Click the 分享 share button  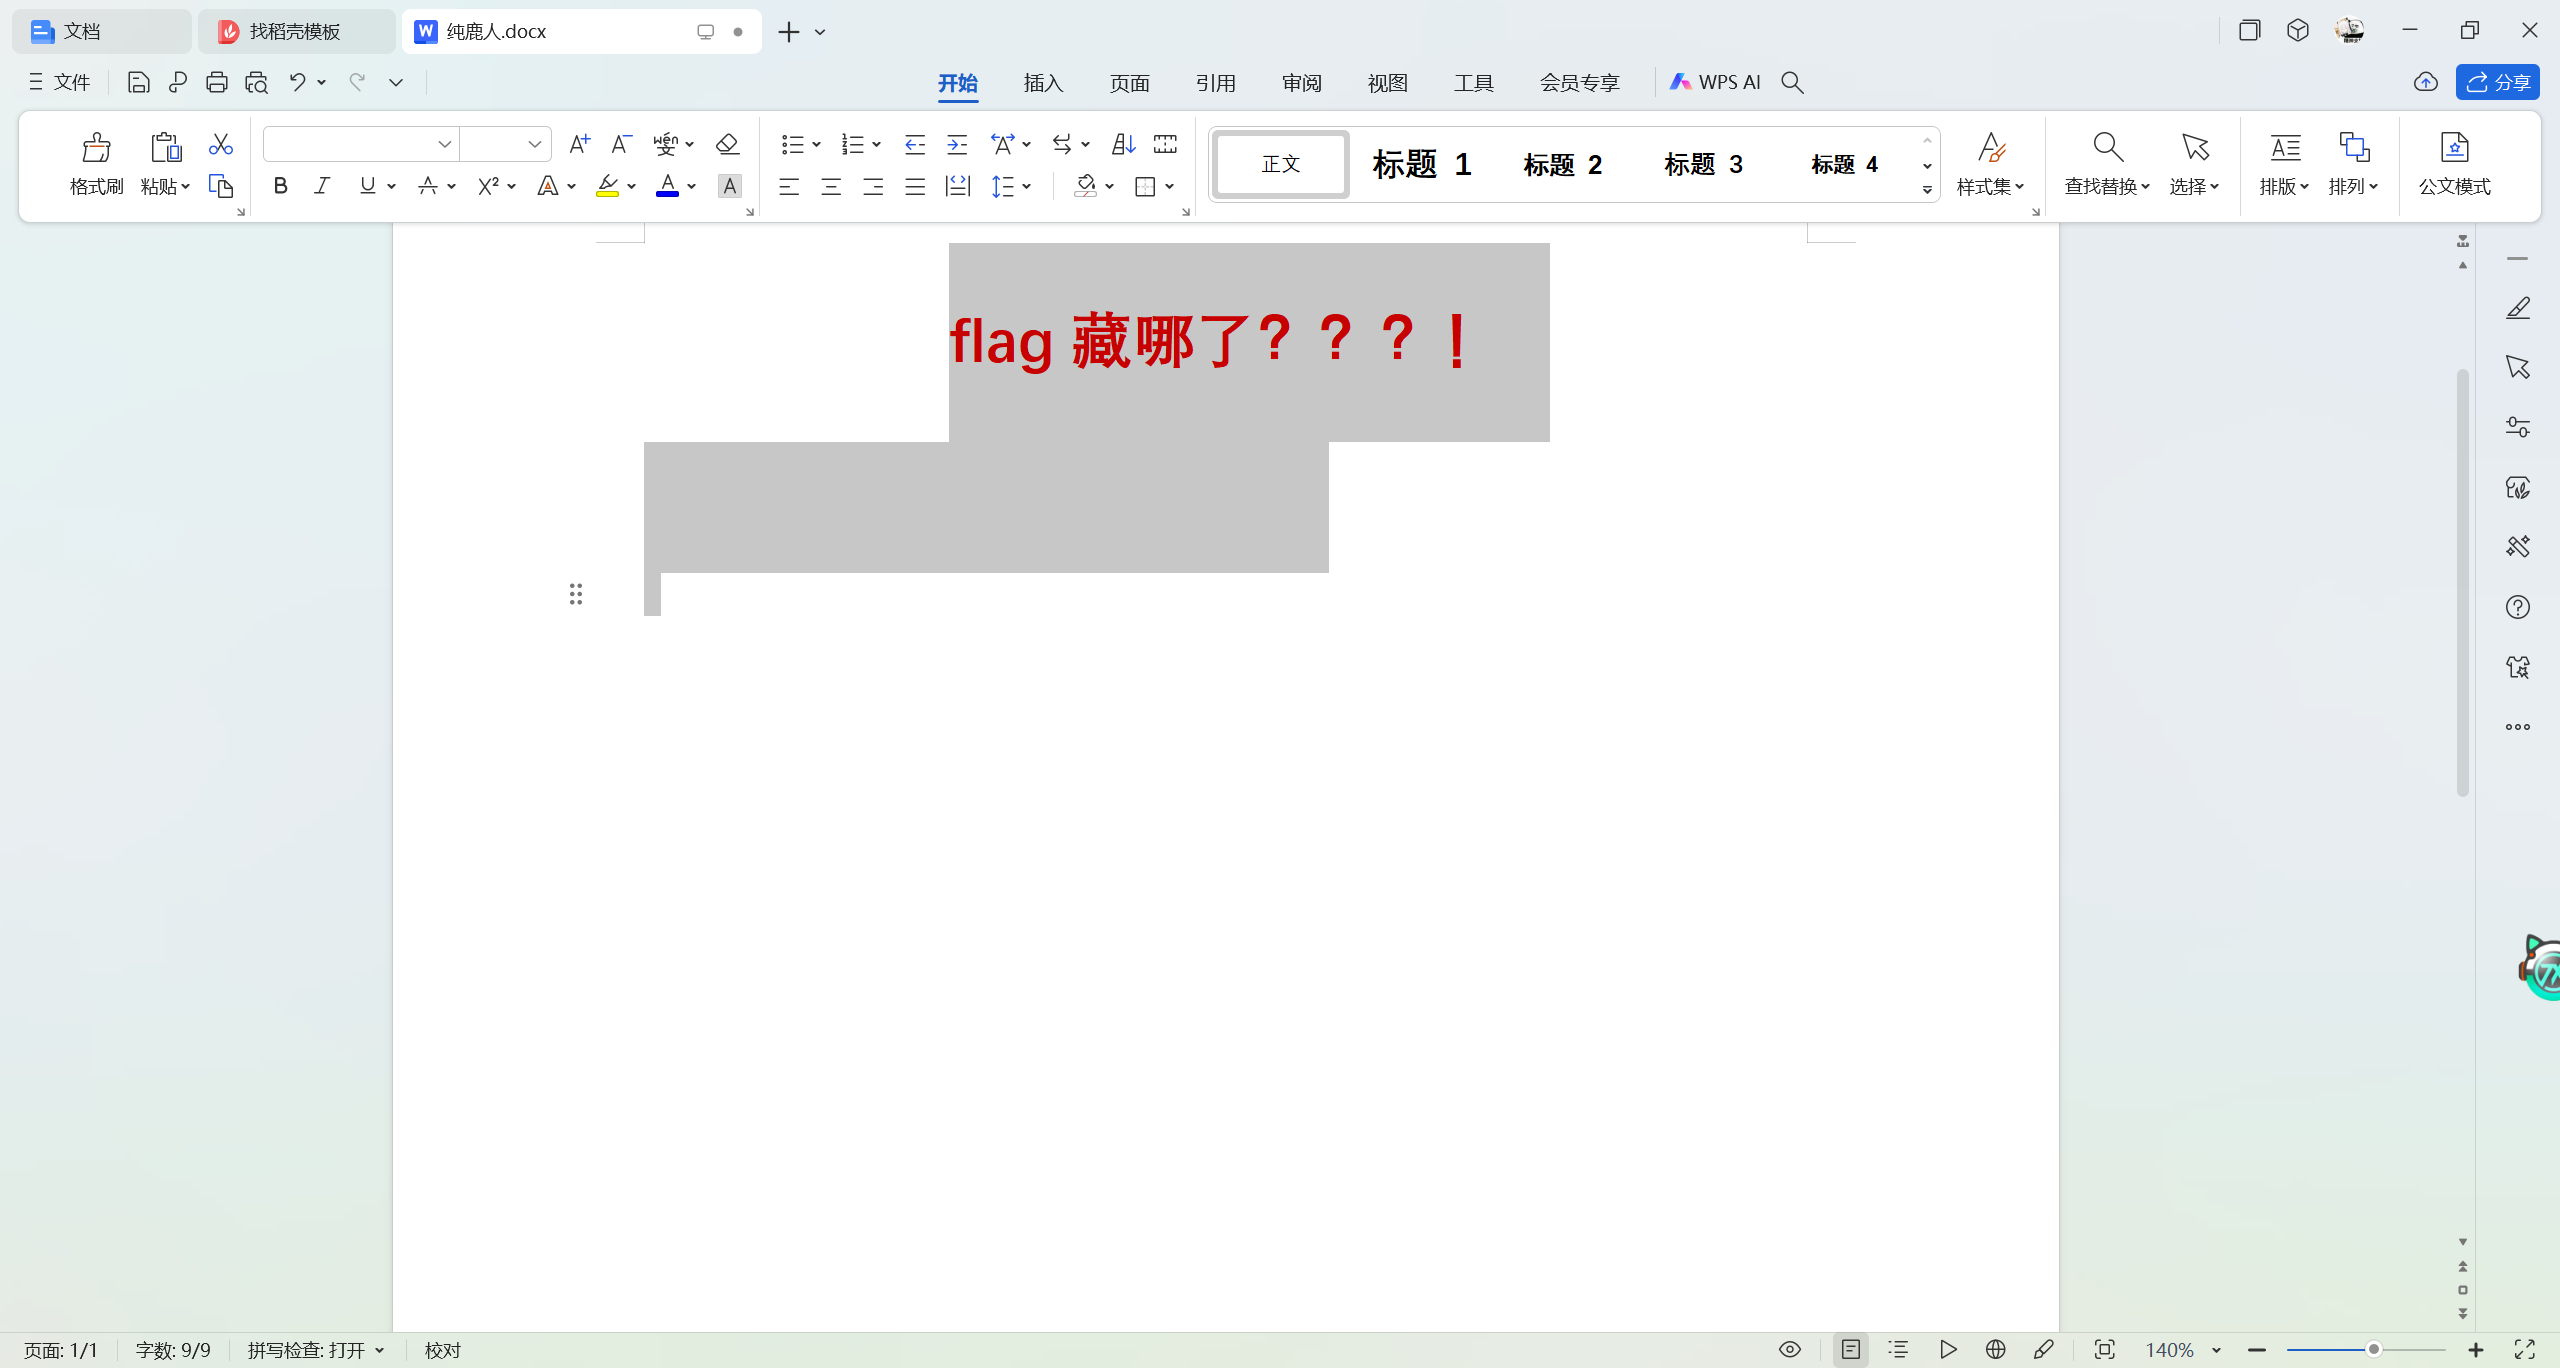2497,82
